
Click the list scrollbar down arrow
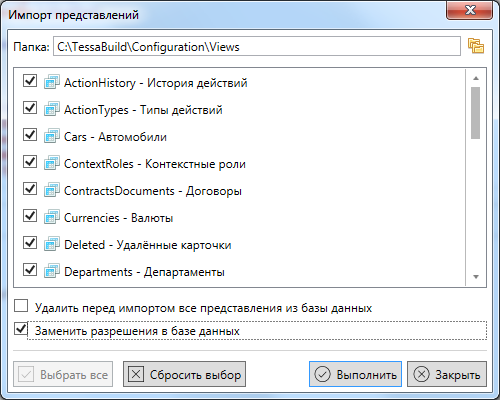476,277
